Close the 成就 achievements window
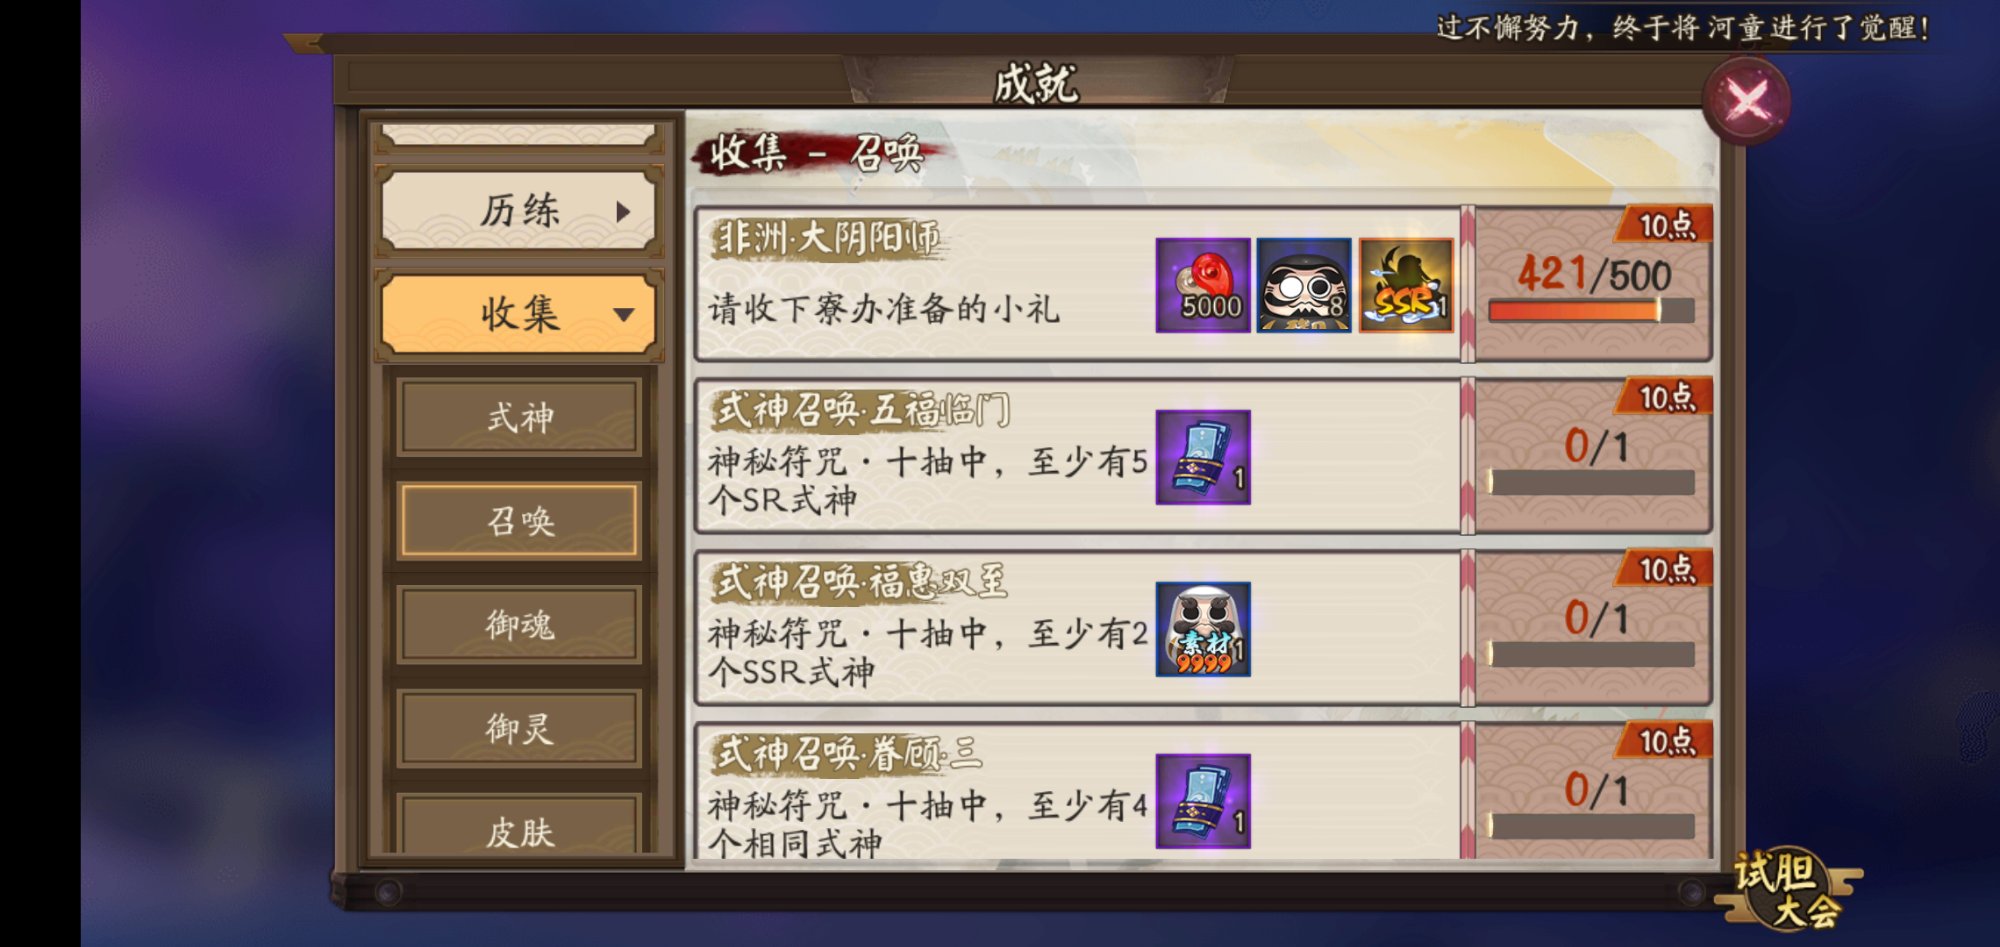 (1747, 101)
